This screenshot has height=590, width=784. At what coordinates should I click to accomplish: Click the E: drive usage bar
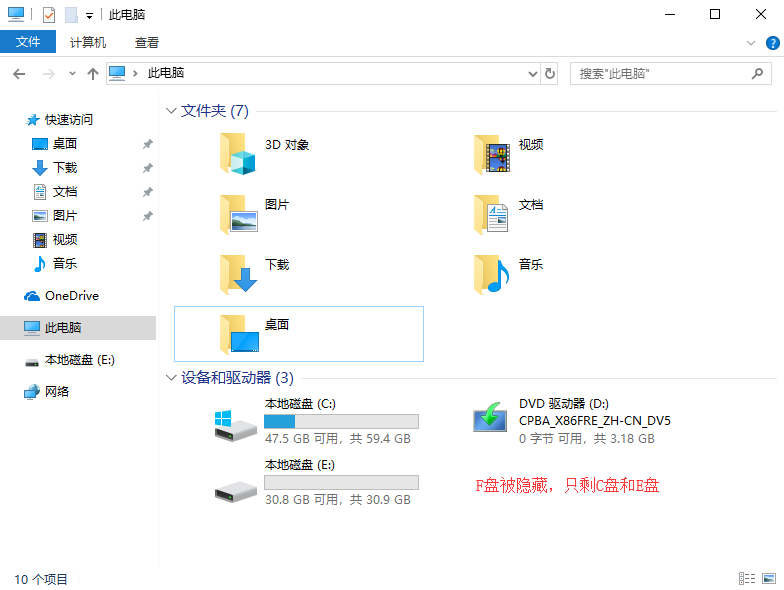(342, 482)
